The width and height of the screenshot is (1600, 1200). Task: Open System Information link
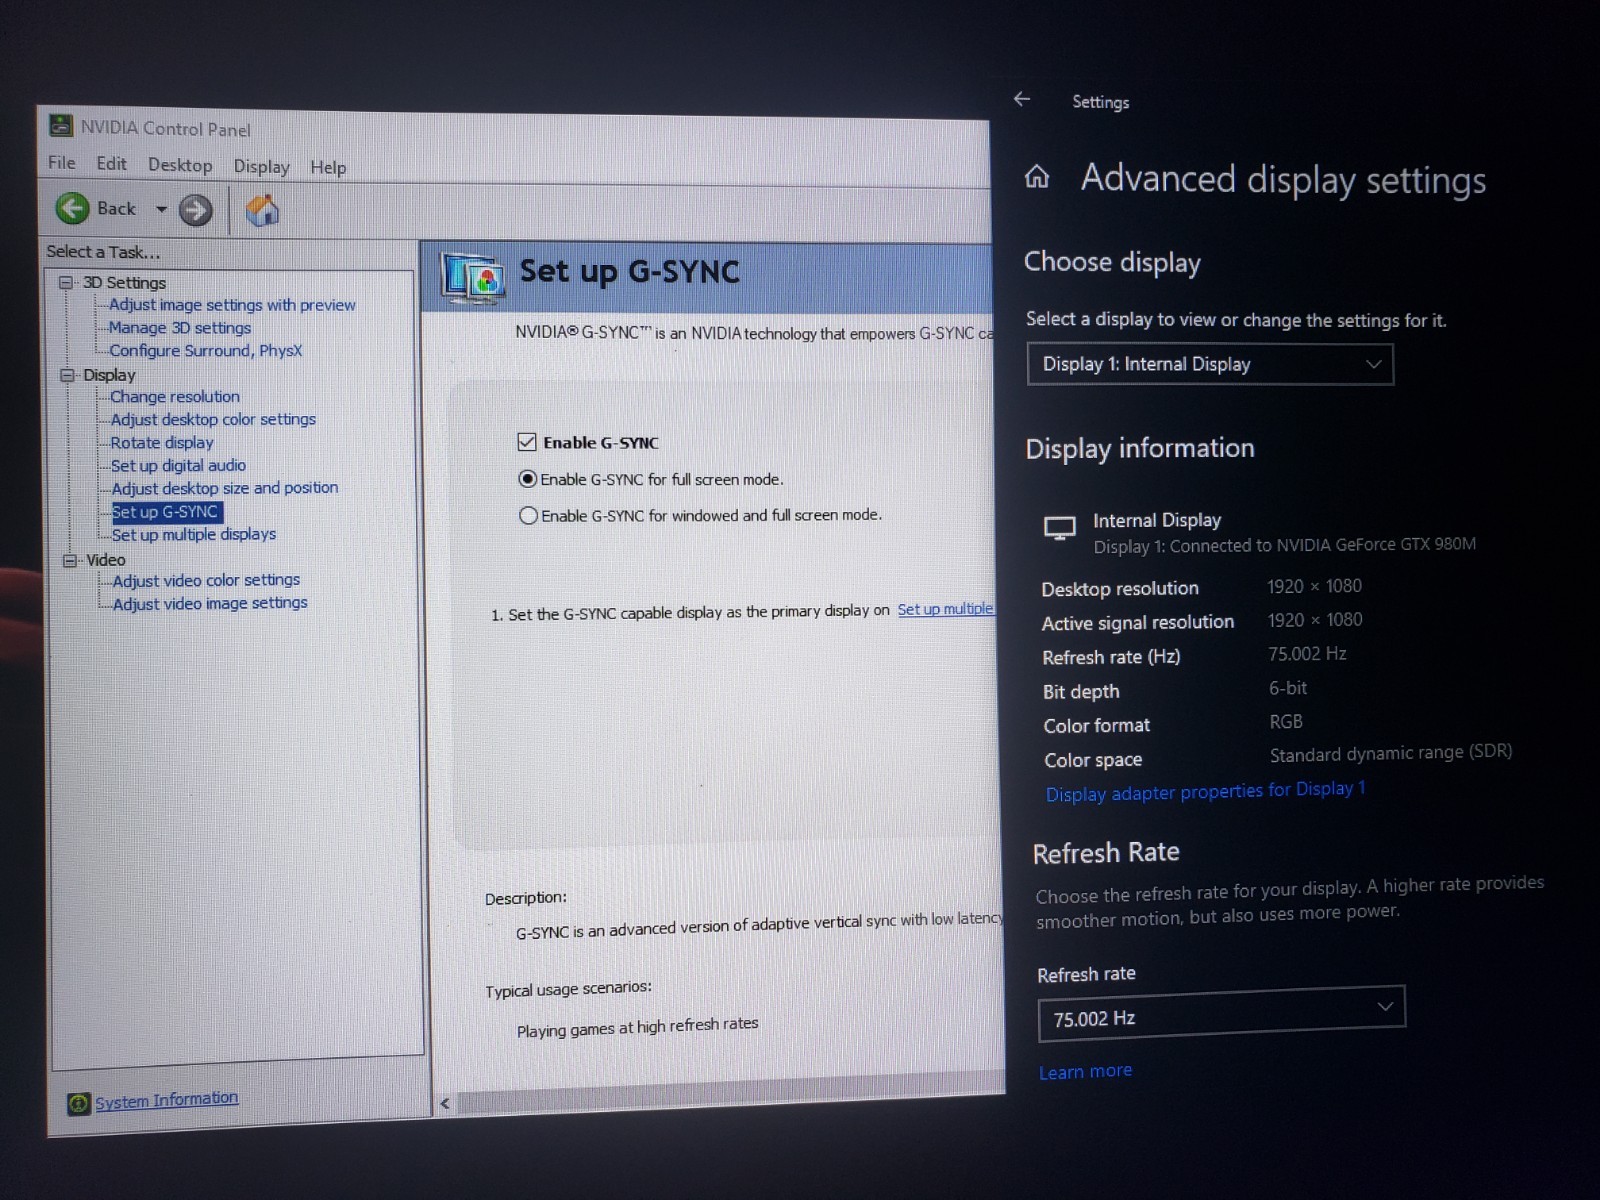pyautogui.click(x=166, y=1100)
